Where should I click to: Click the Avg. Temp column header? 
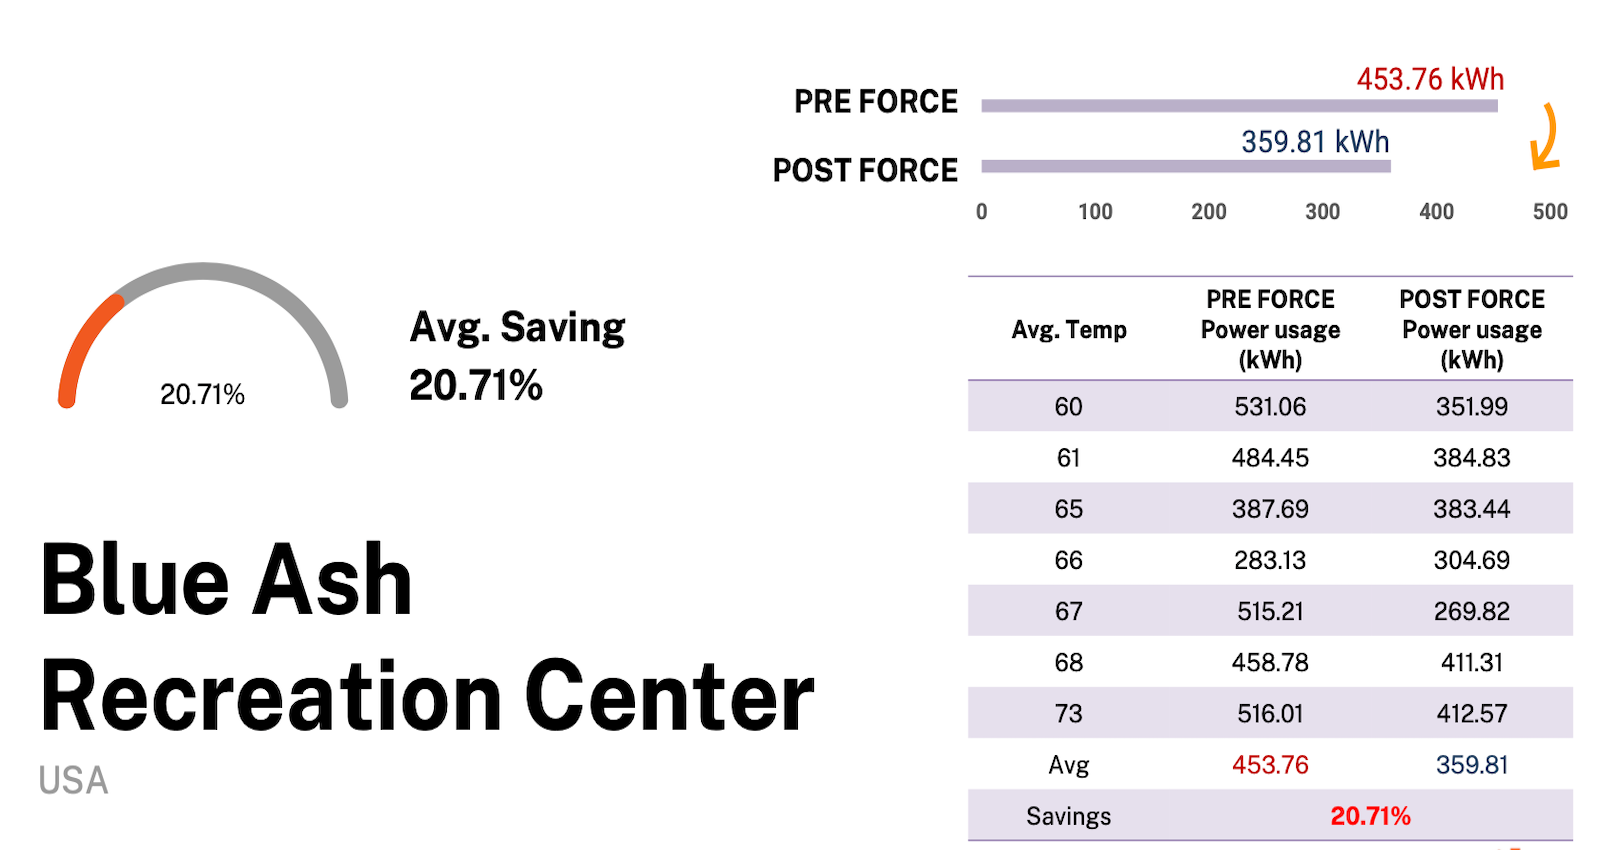(1068, 330)
